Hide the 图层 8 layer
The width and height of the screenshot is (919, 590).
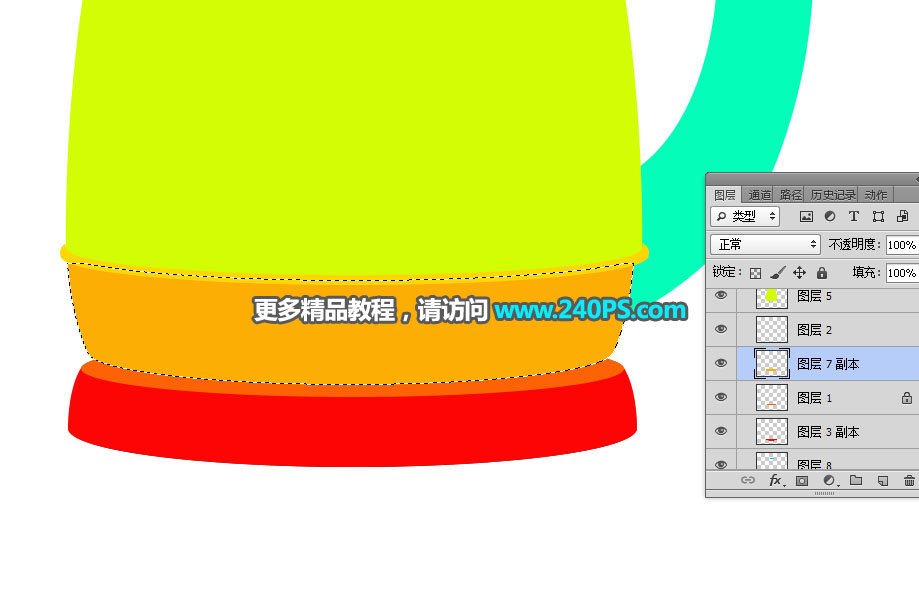click(x=721, y=465)
